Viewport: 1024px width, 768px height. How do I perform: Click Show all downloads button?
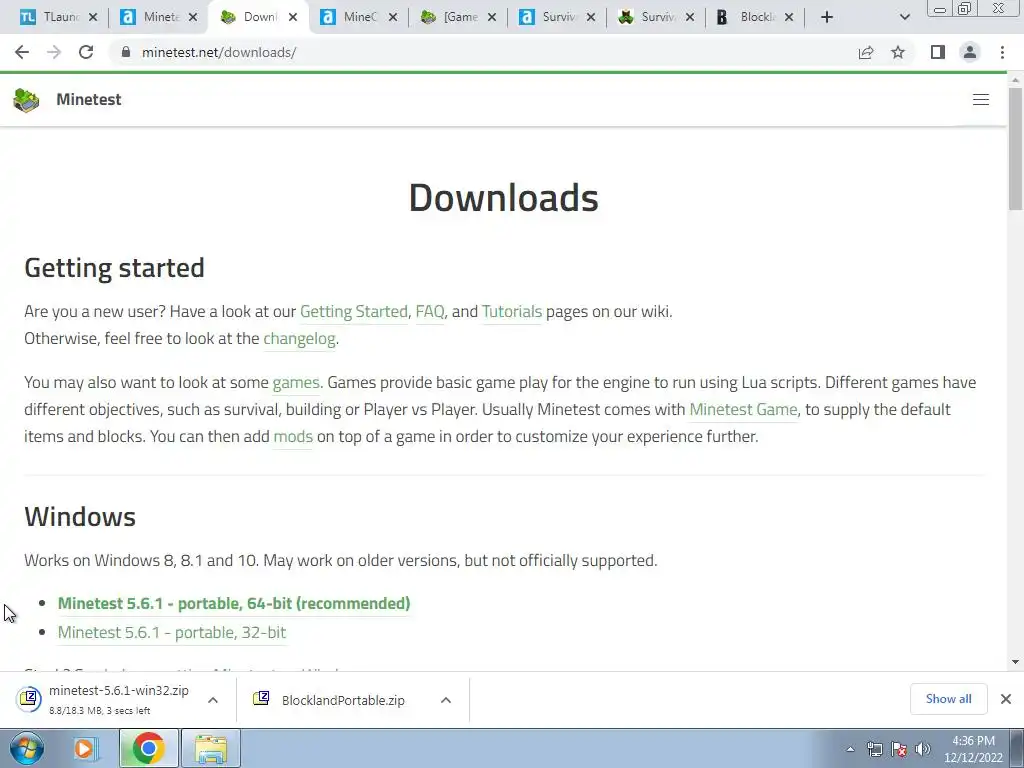coord(948,699)
